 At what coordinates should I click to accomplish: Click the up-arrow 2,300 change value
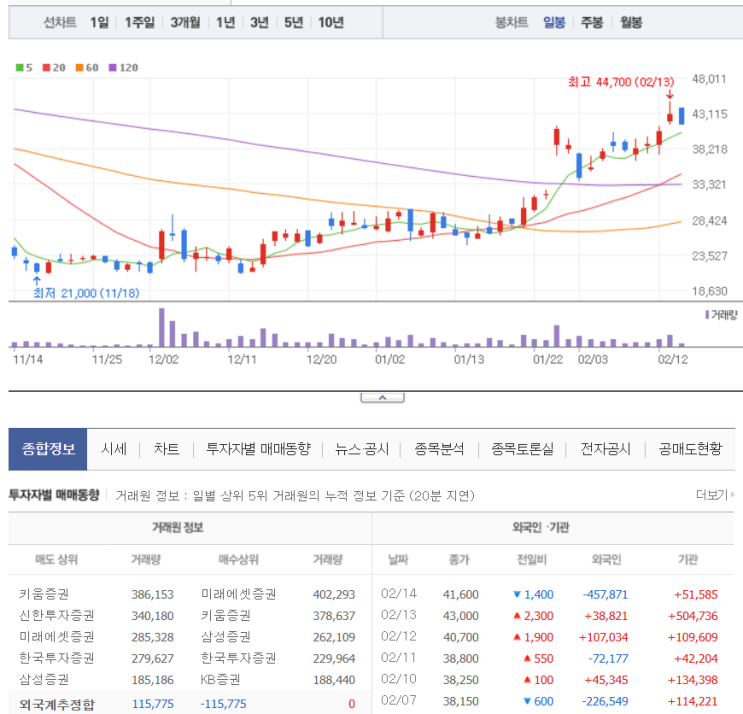click(x=534, y=615)
